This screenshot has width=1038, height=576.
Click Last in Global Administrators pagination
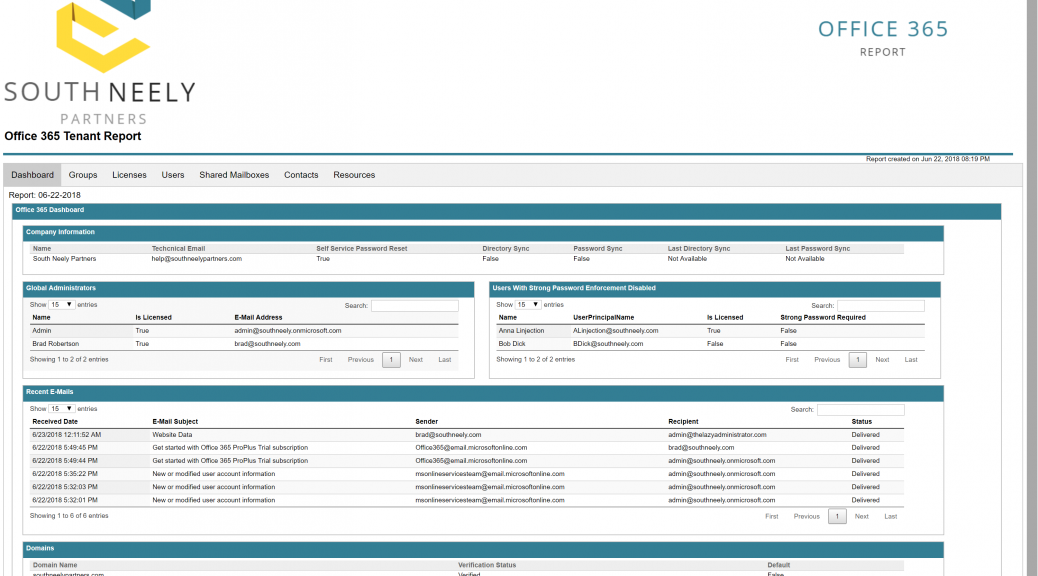445,360
